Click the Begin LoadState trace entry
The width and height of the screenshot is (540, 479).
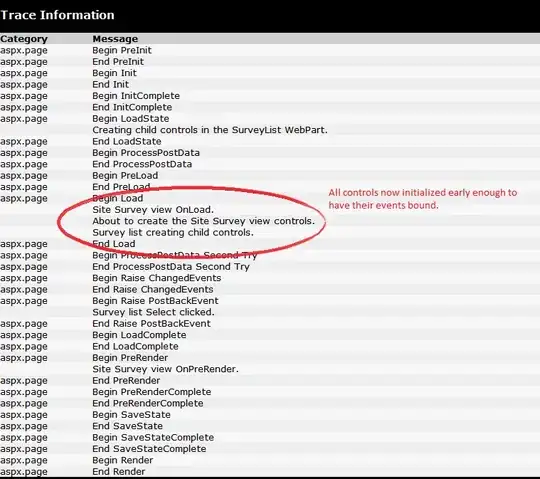point(131,118)
